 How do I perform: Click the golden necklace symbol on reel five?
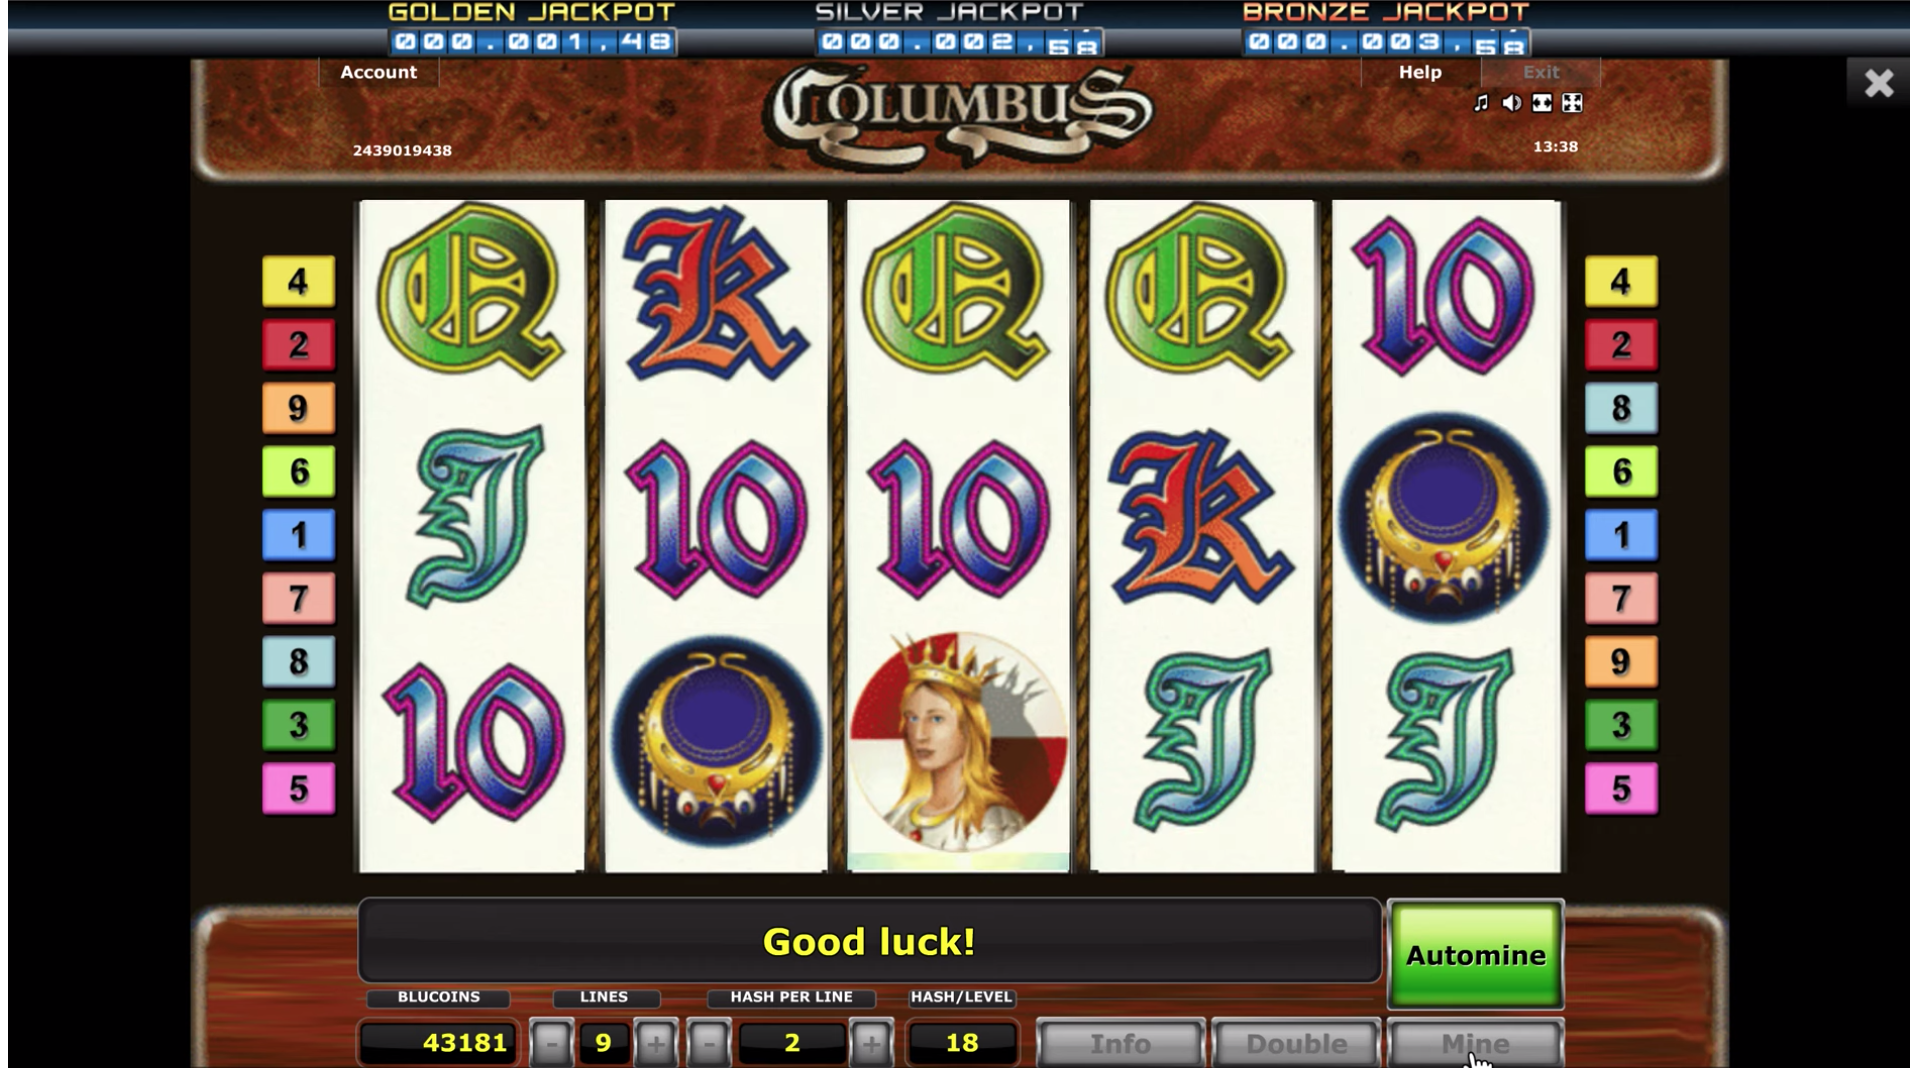(x=1444, y=518)
